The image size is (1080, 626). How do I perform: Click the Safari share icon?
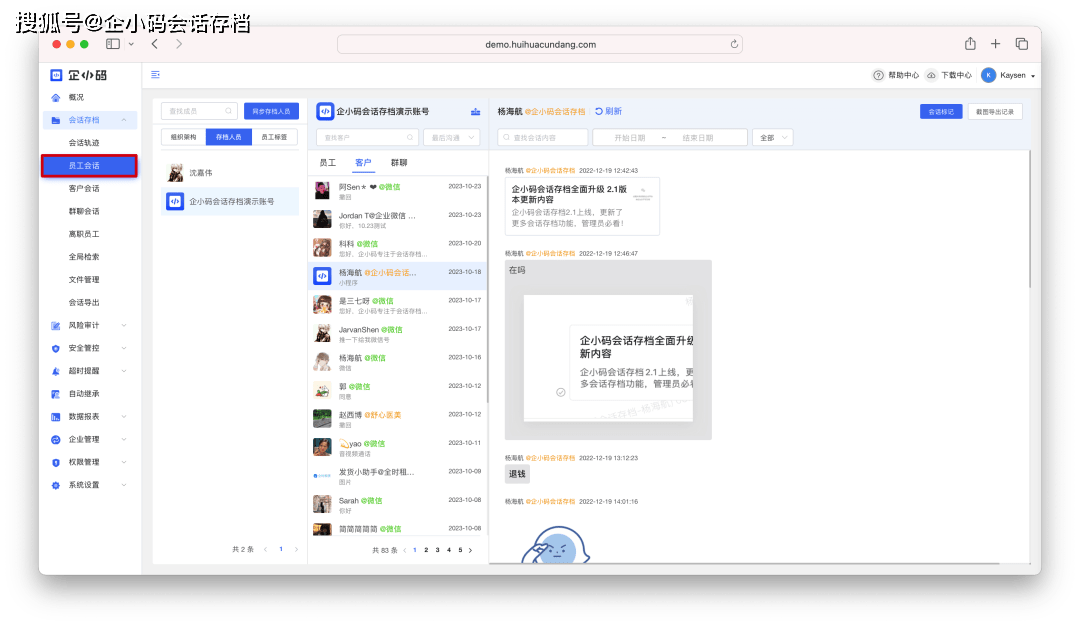point(970,43)
